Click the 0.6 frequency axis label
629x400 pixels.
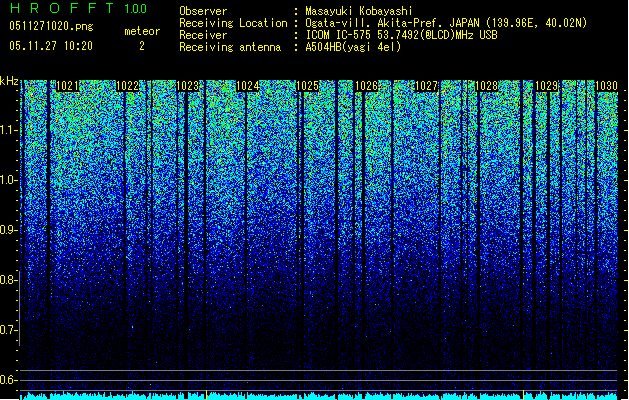pyautogui.click(x=9, y=380)
